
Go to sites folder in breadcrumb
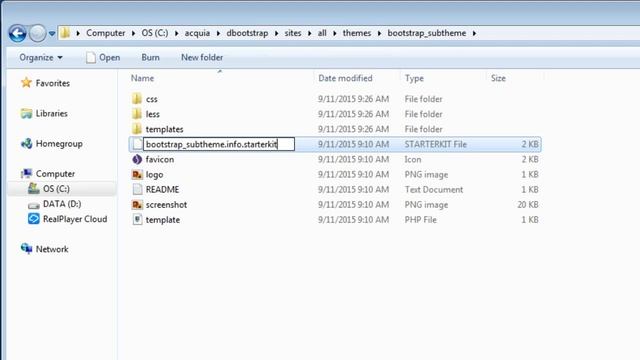click(293, 33)
